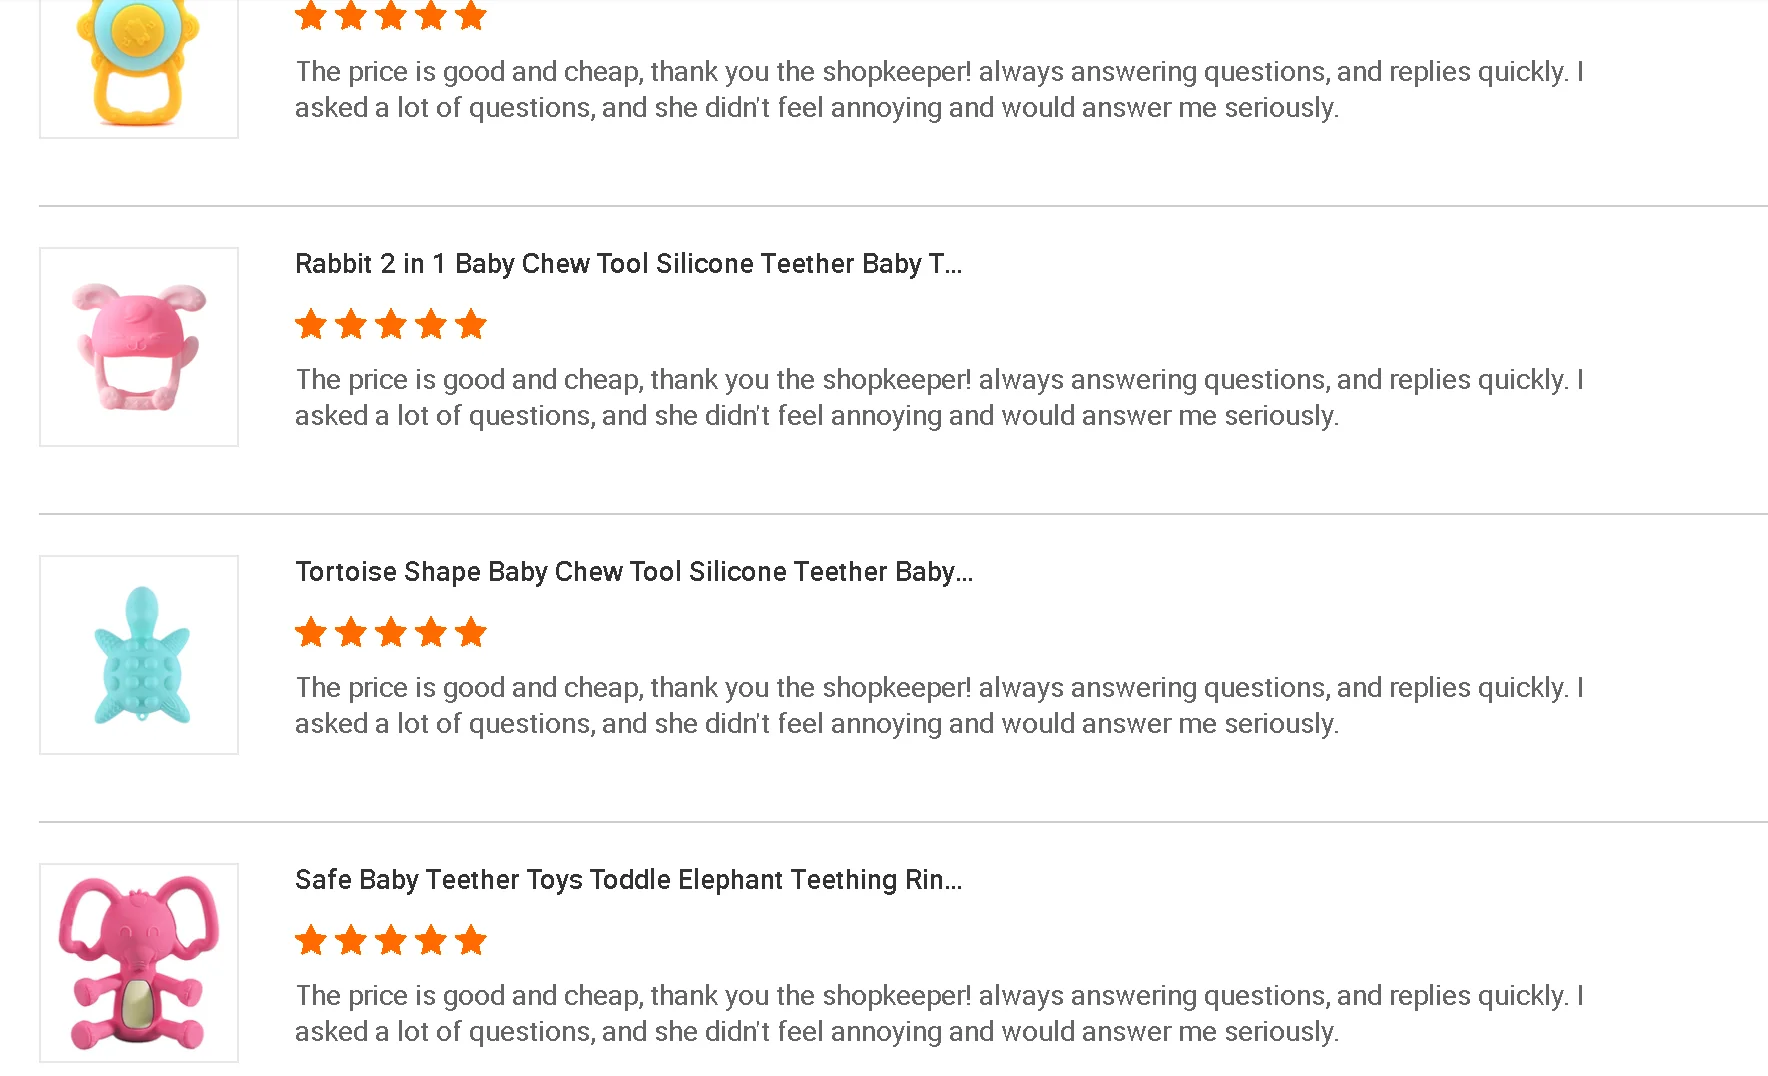Open the Rabbit 2 in 1 Baby Chew Tool title

[x=628, y=264]
